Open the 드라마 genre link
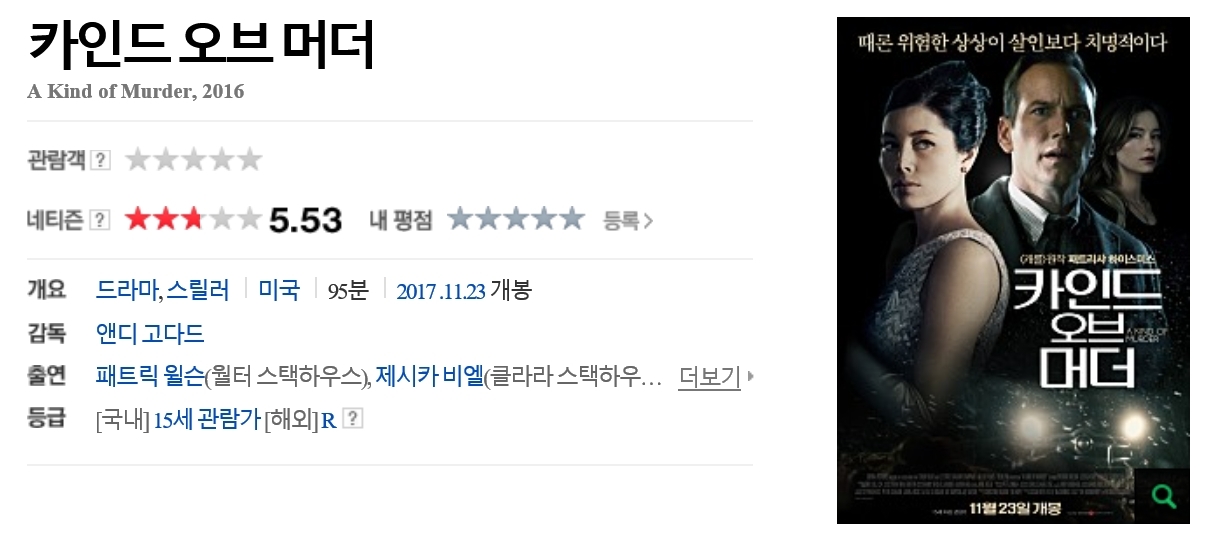The height and width of the screenshot is (536, 1207). (x=126, y=291)
